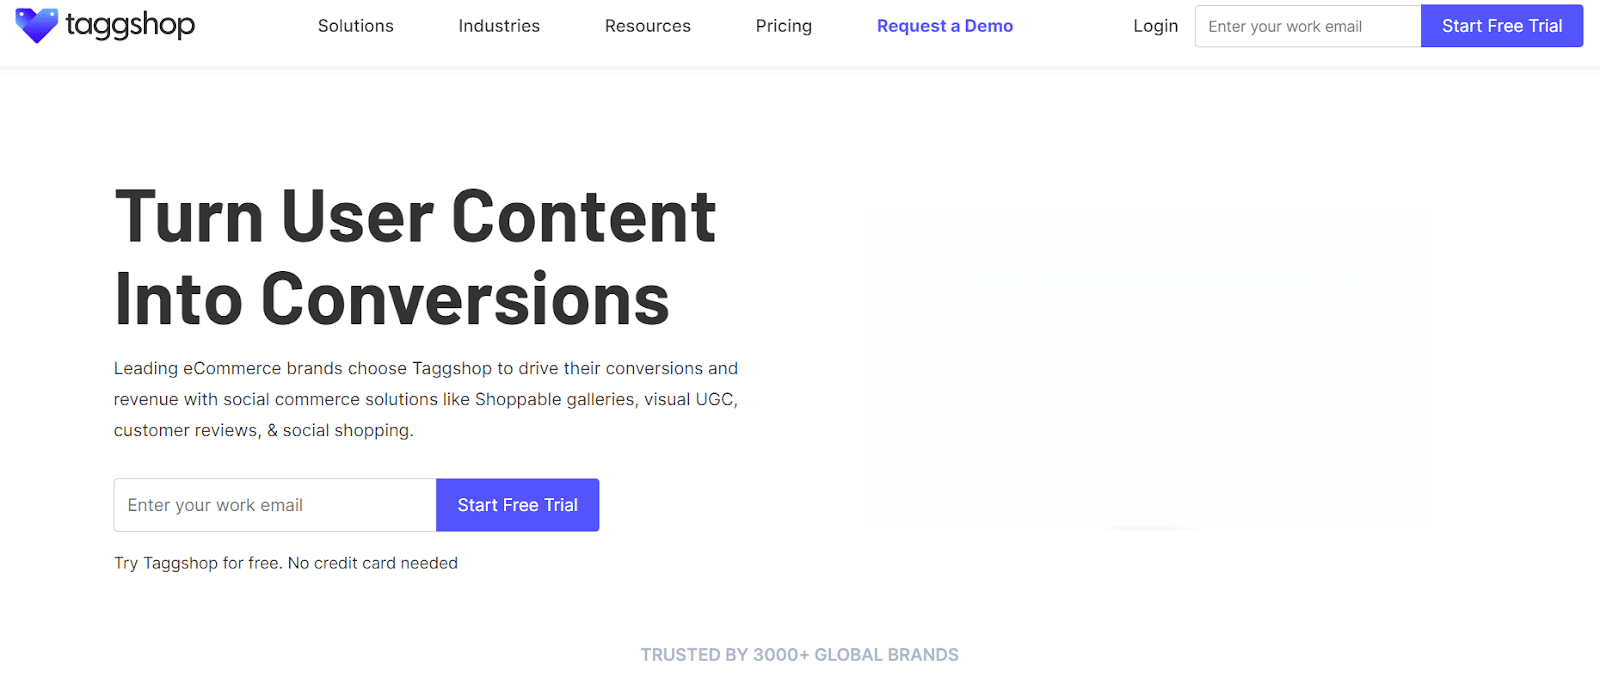Open the Industries menu
Screen dimensions: 1600x690
point(499,26)
